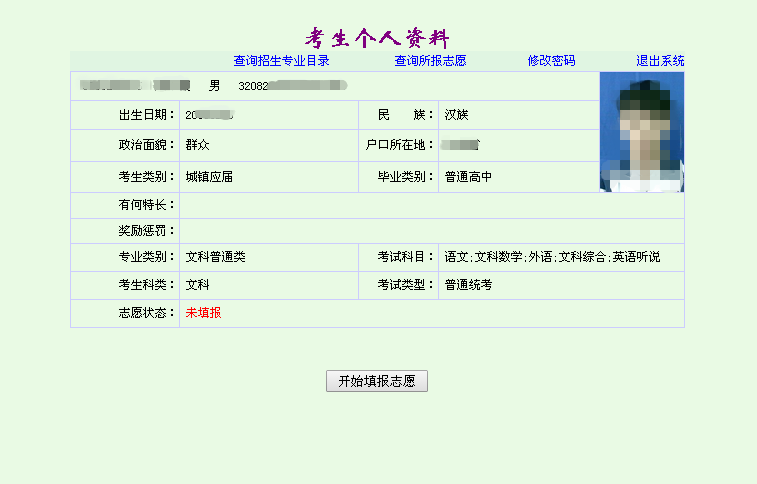This screenshot has height=484, width=757.
Task: Click the 考生科类 label
Action: click(x=146, y=285)
